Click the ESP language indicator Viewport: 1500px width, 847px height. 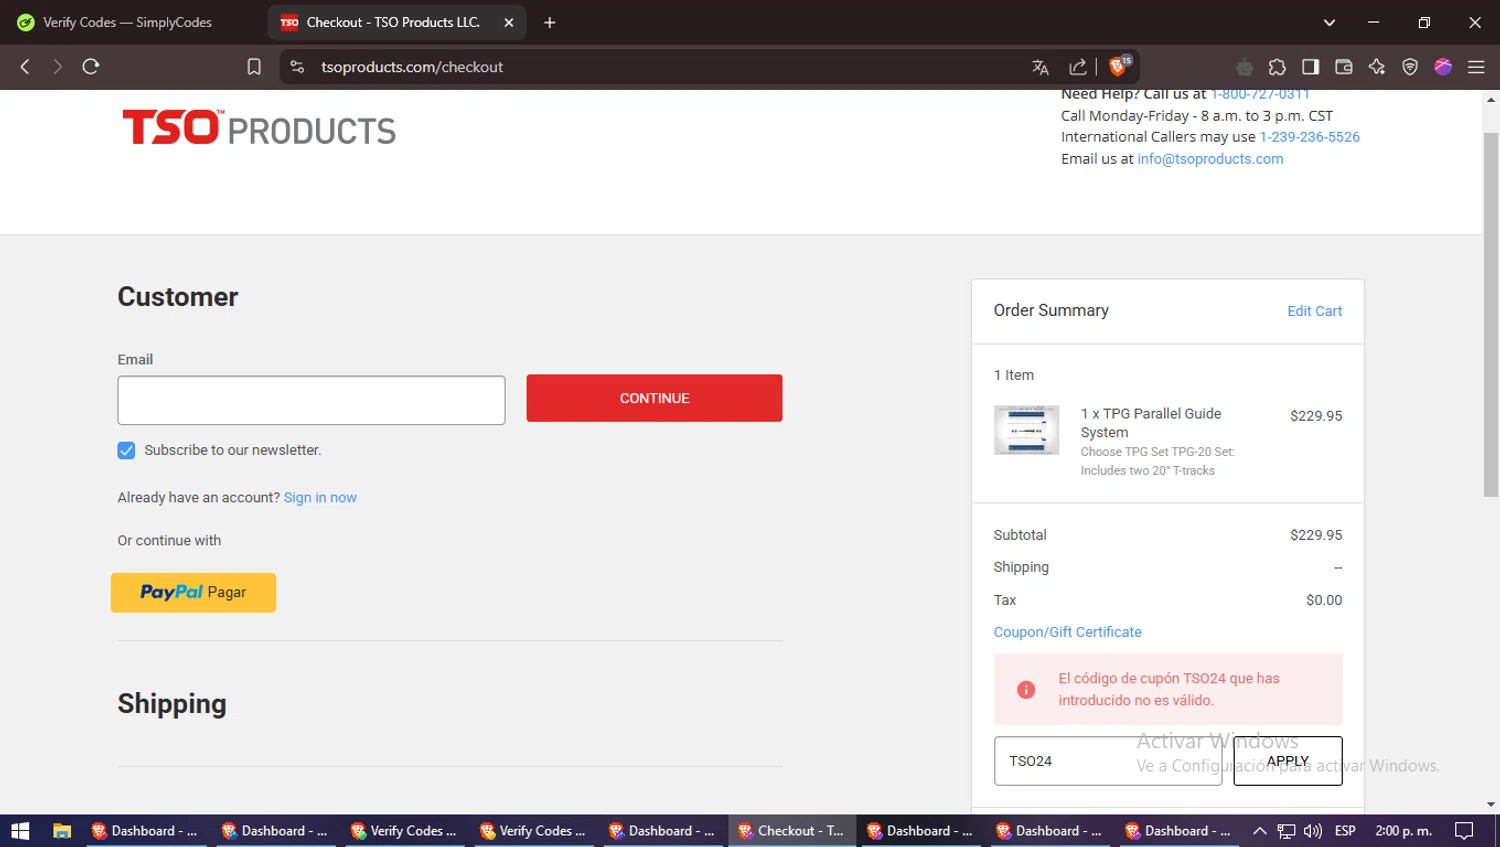click(x=1345, y=831)
